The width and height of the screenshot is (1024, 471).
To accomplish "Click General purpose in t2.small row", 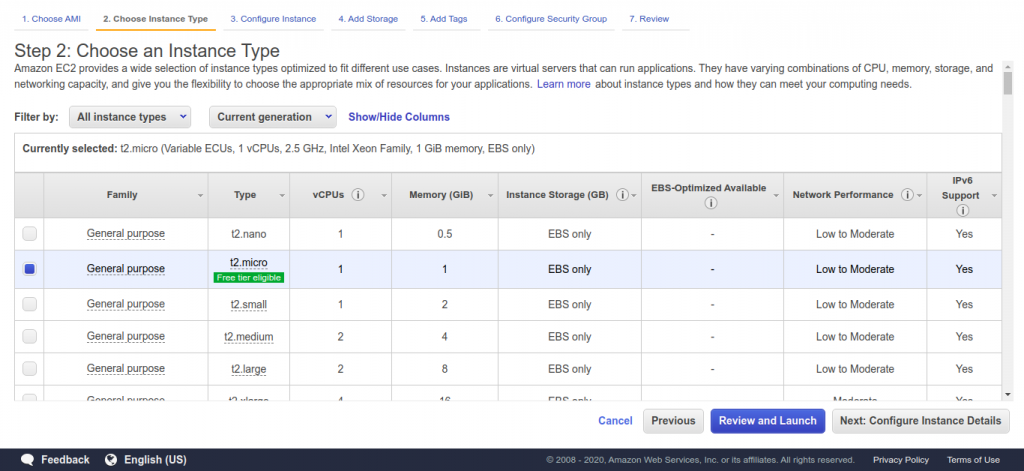I will (x=126, y=304).
